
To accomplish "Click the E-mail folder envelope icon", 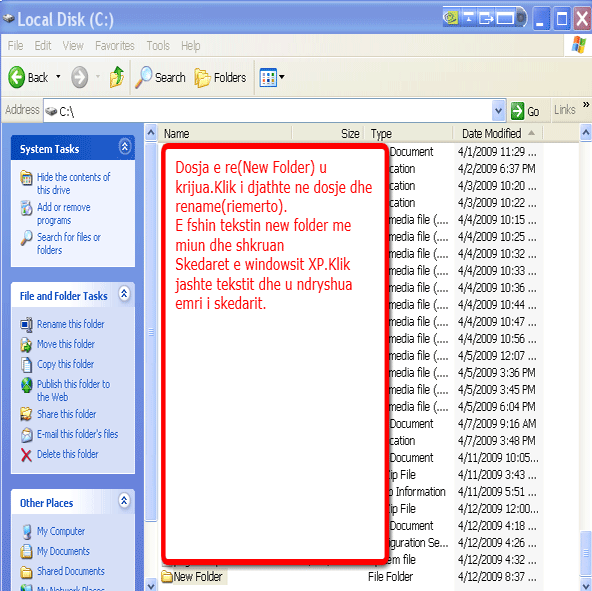I will 26,435.
